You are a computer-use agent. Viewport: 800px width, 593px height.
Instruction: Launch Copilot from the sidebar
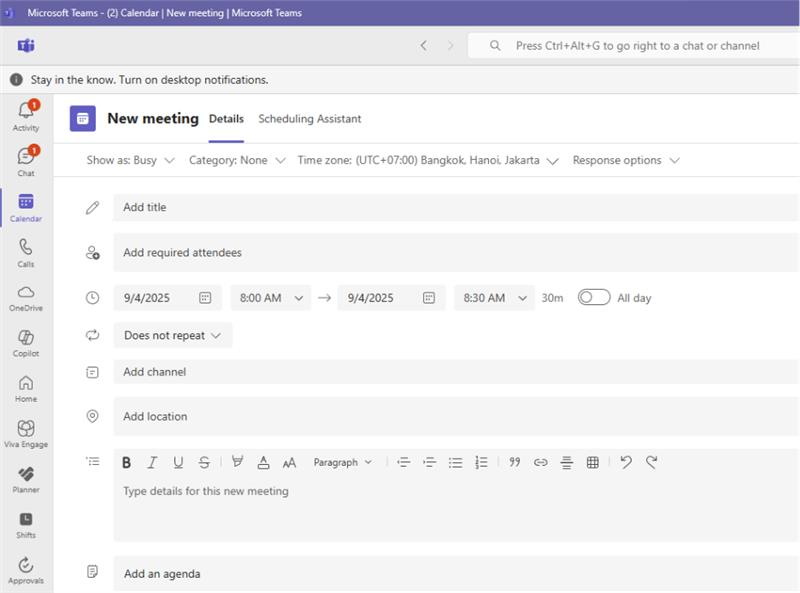(x=26, y=343)
